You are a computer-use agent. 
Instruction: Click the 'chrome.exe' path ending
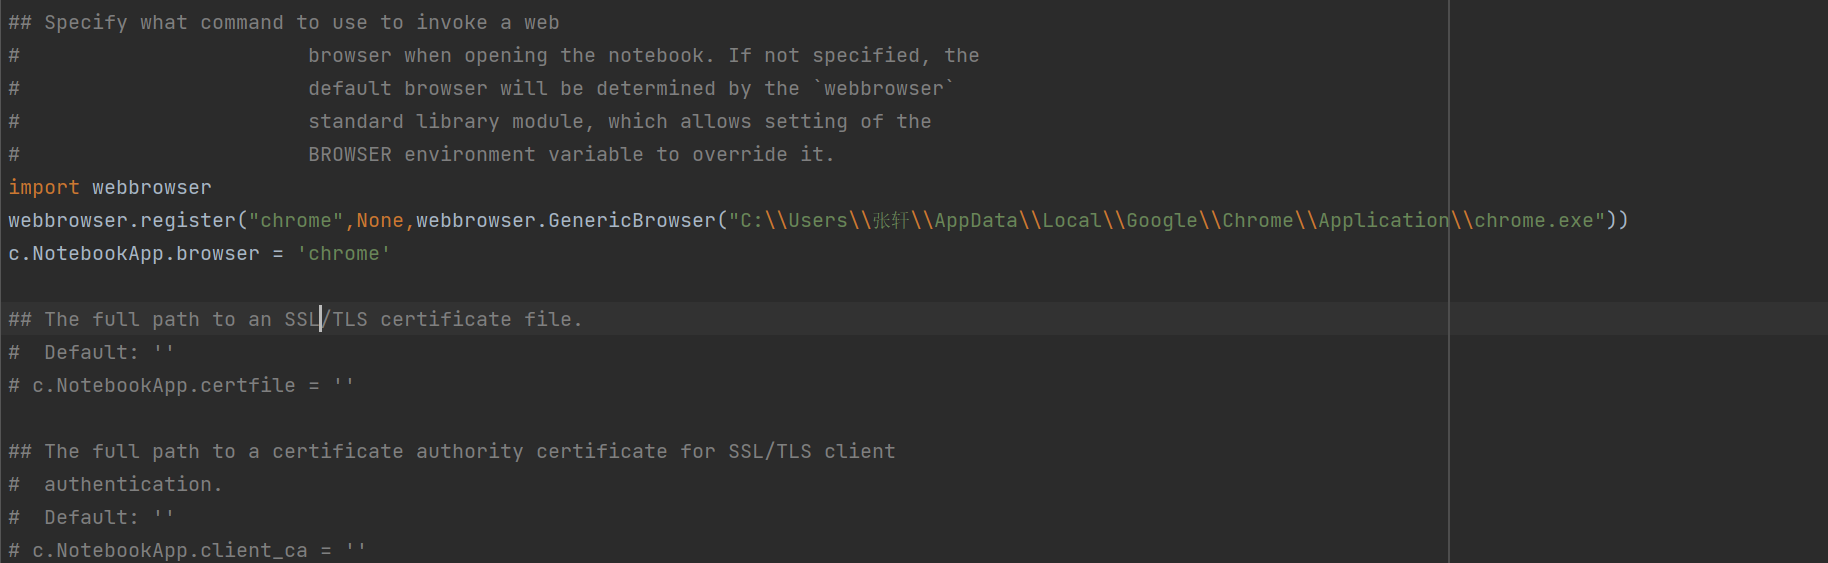pos(1534,220)
